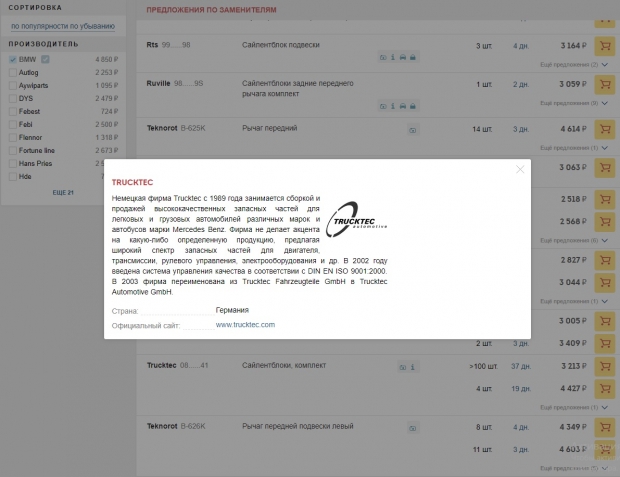Close the Trucktec info popup

pos(520,169)
